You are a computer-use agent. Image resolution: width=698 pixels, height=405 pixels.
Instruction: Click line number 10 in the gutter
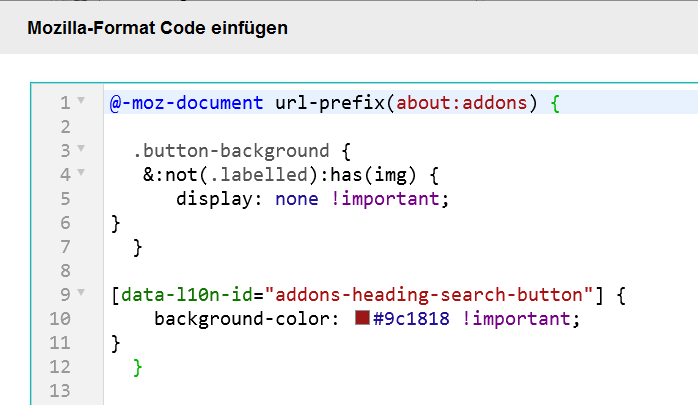61,319
